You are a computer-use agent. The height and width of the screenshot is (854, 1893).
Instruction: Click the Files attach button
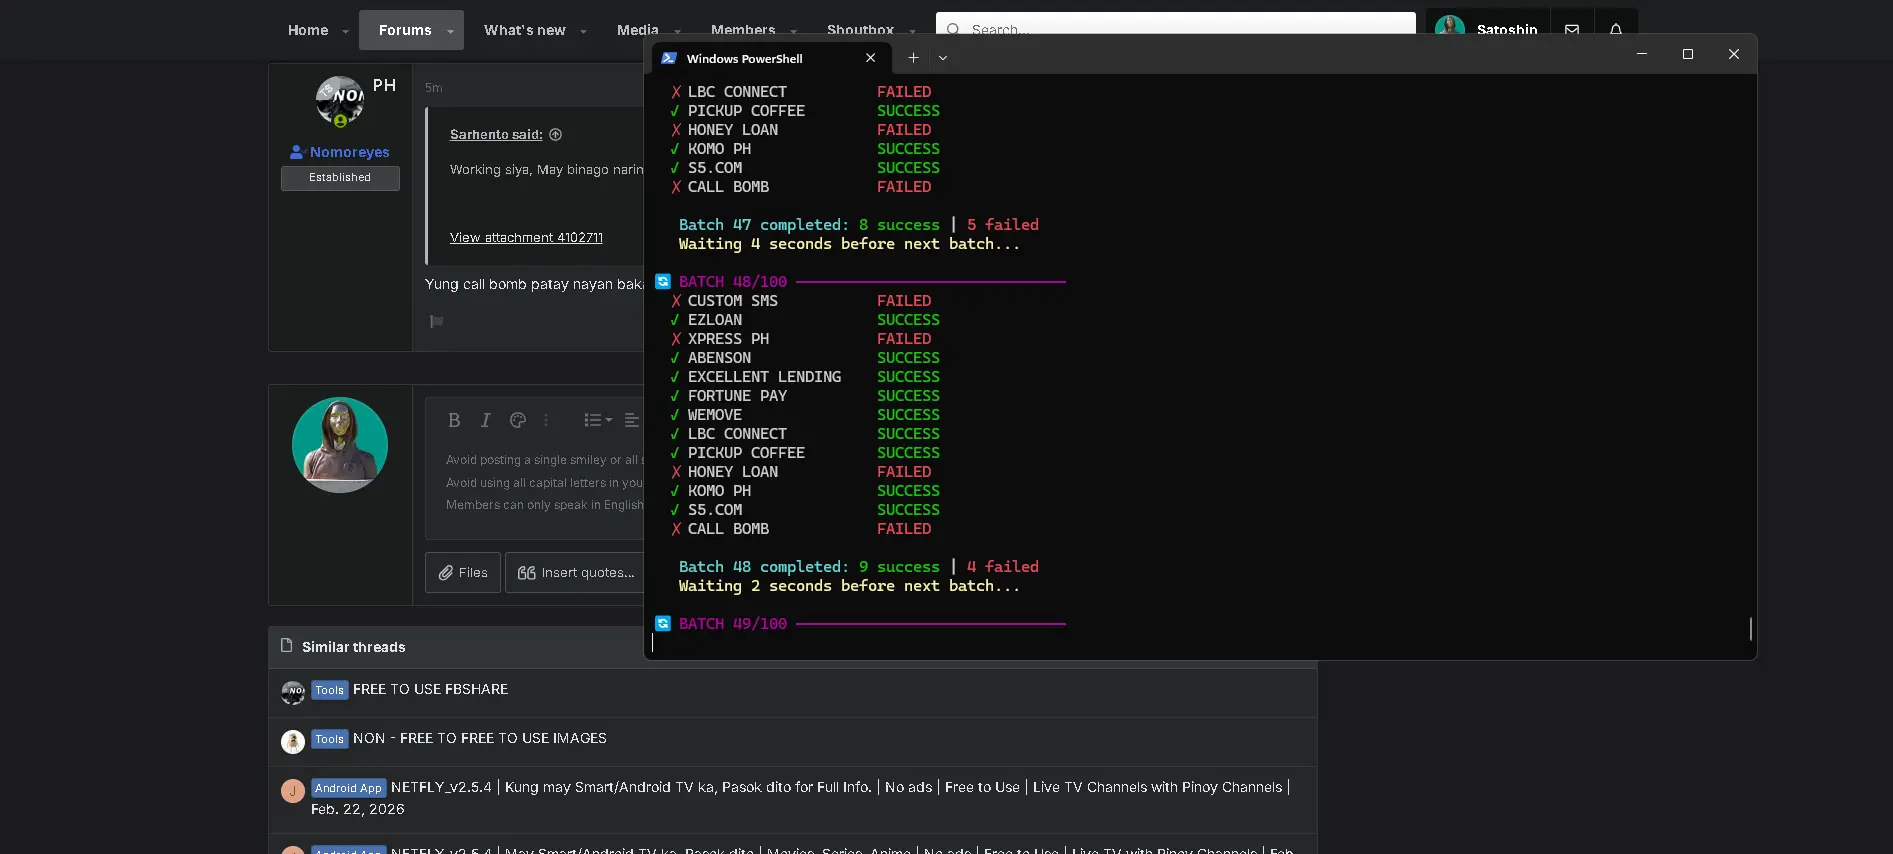coord(463,573)
